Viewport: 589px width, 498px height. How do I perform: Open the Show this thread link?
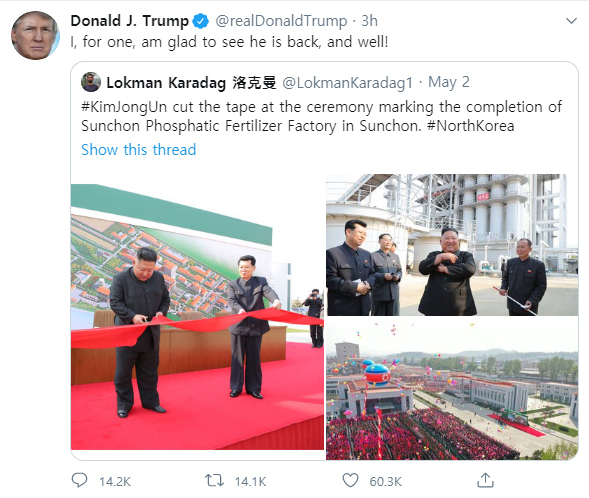point(139,149)
